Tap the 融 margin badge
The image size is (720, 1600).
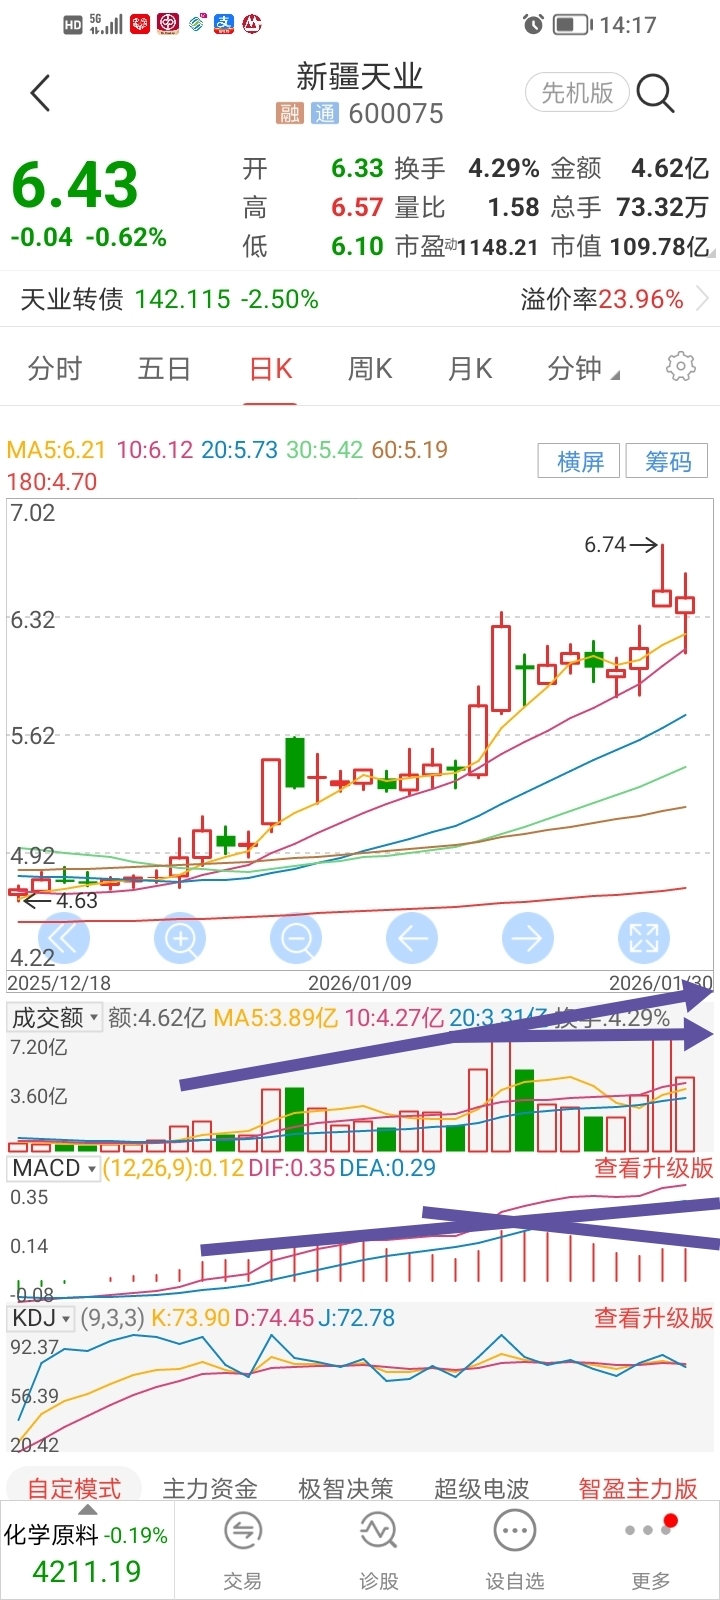click(x=290, y=114)
